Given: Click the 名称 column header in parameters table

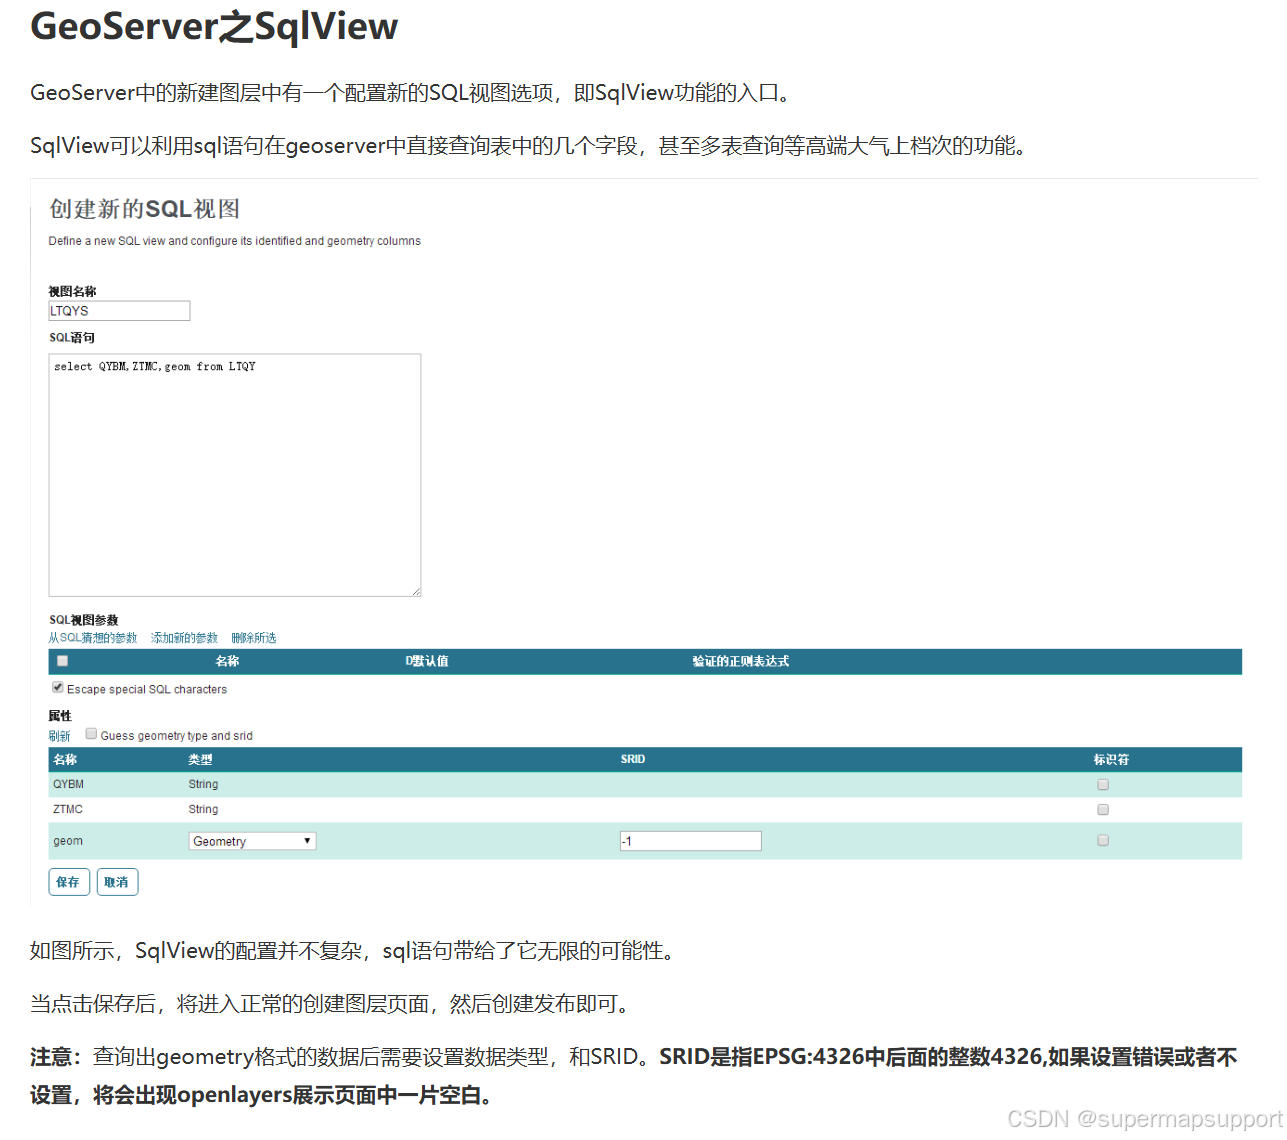Looking at the screenshot, I should (x=227, y=661).
